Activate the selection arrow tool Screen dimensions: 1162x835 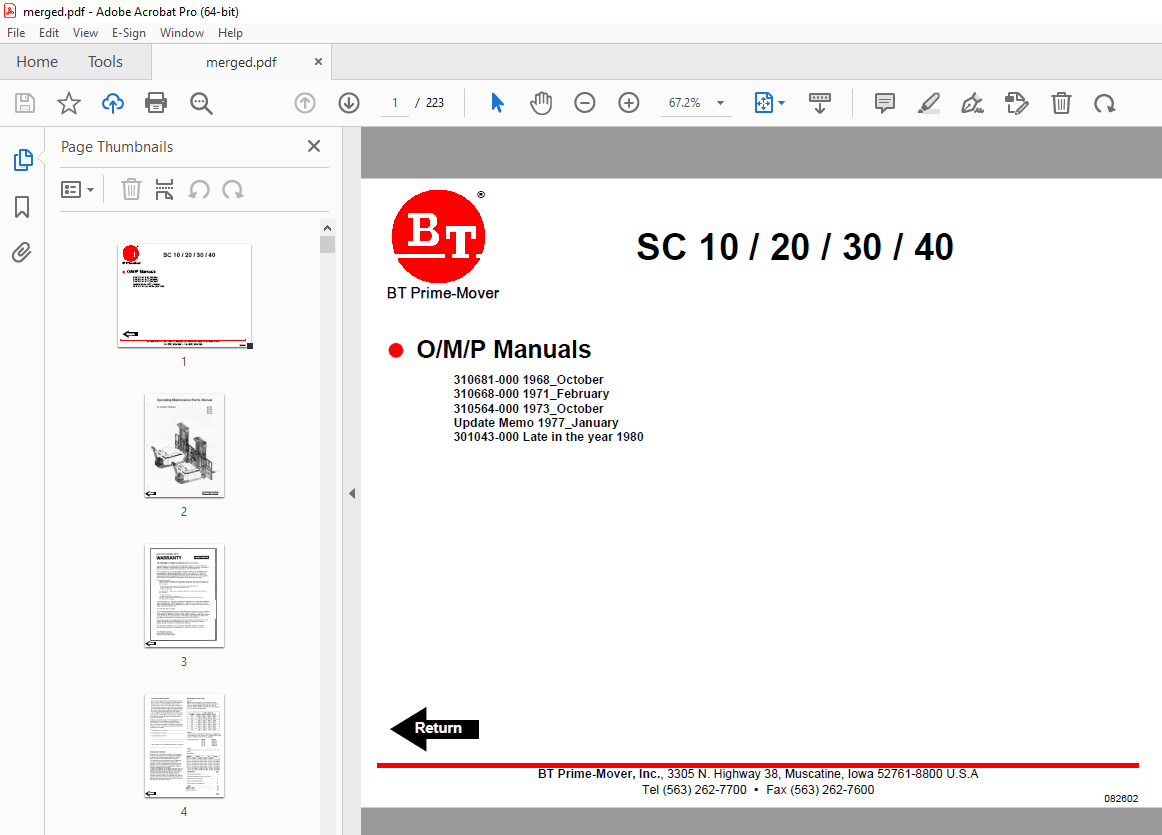click(x=497, y=103)
